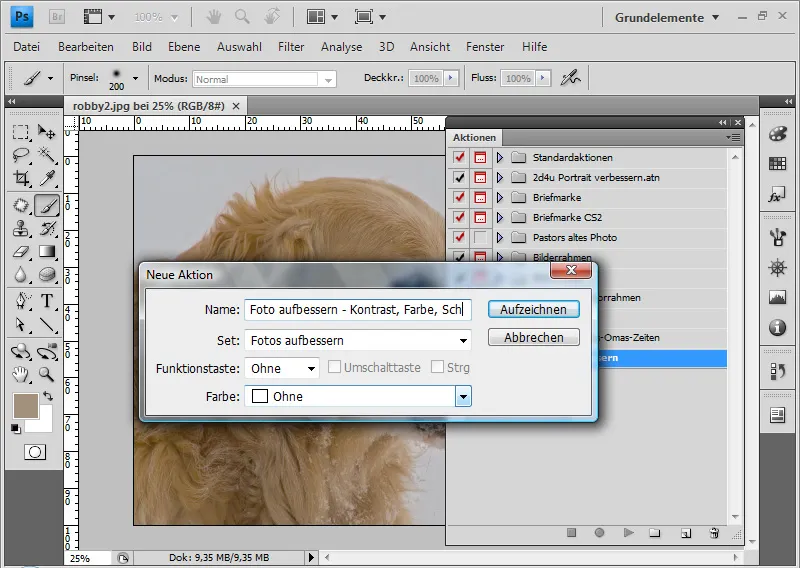Viewport: 800px width, 568px height.
Task: Select the Blur tool
Action: (20, 275)
